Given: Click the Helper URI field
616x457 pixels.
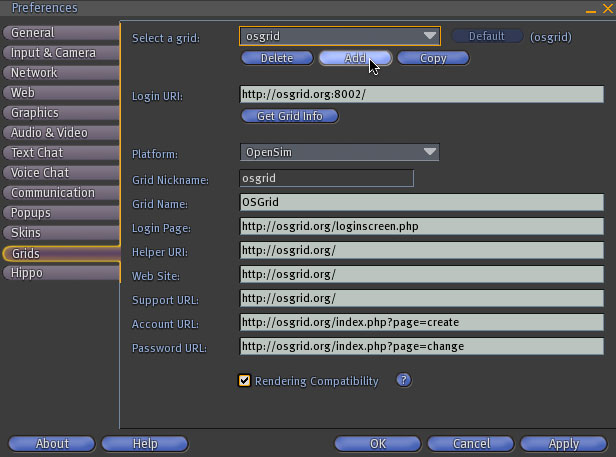Looking at the screenshot, I should pyautogui.click(x=422, y=250).
